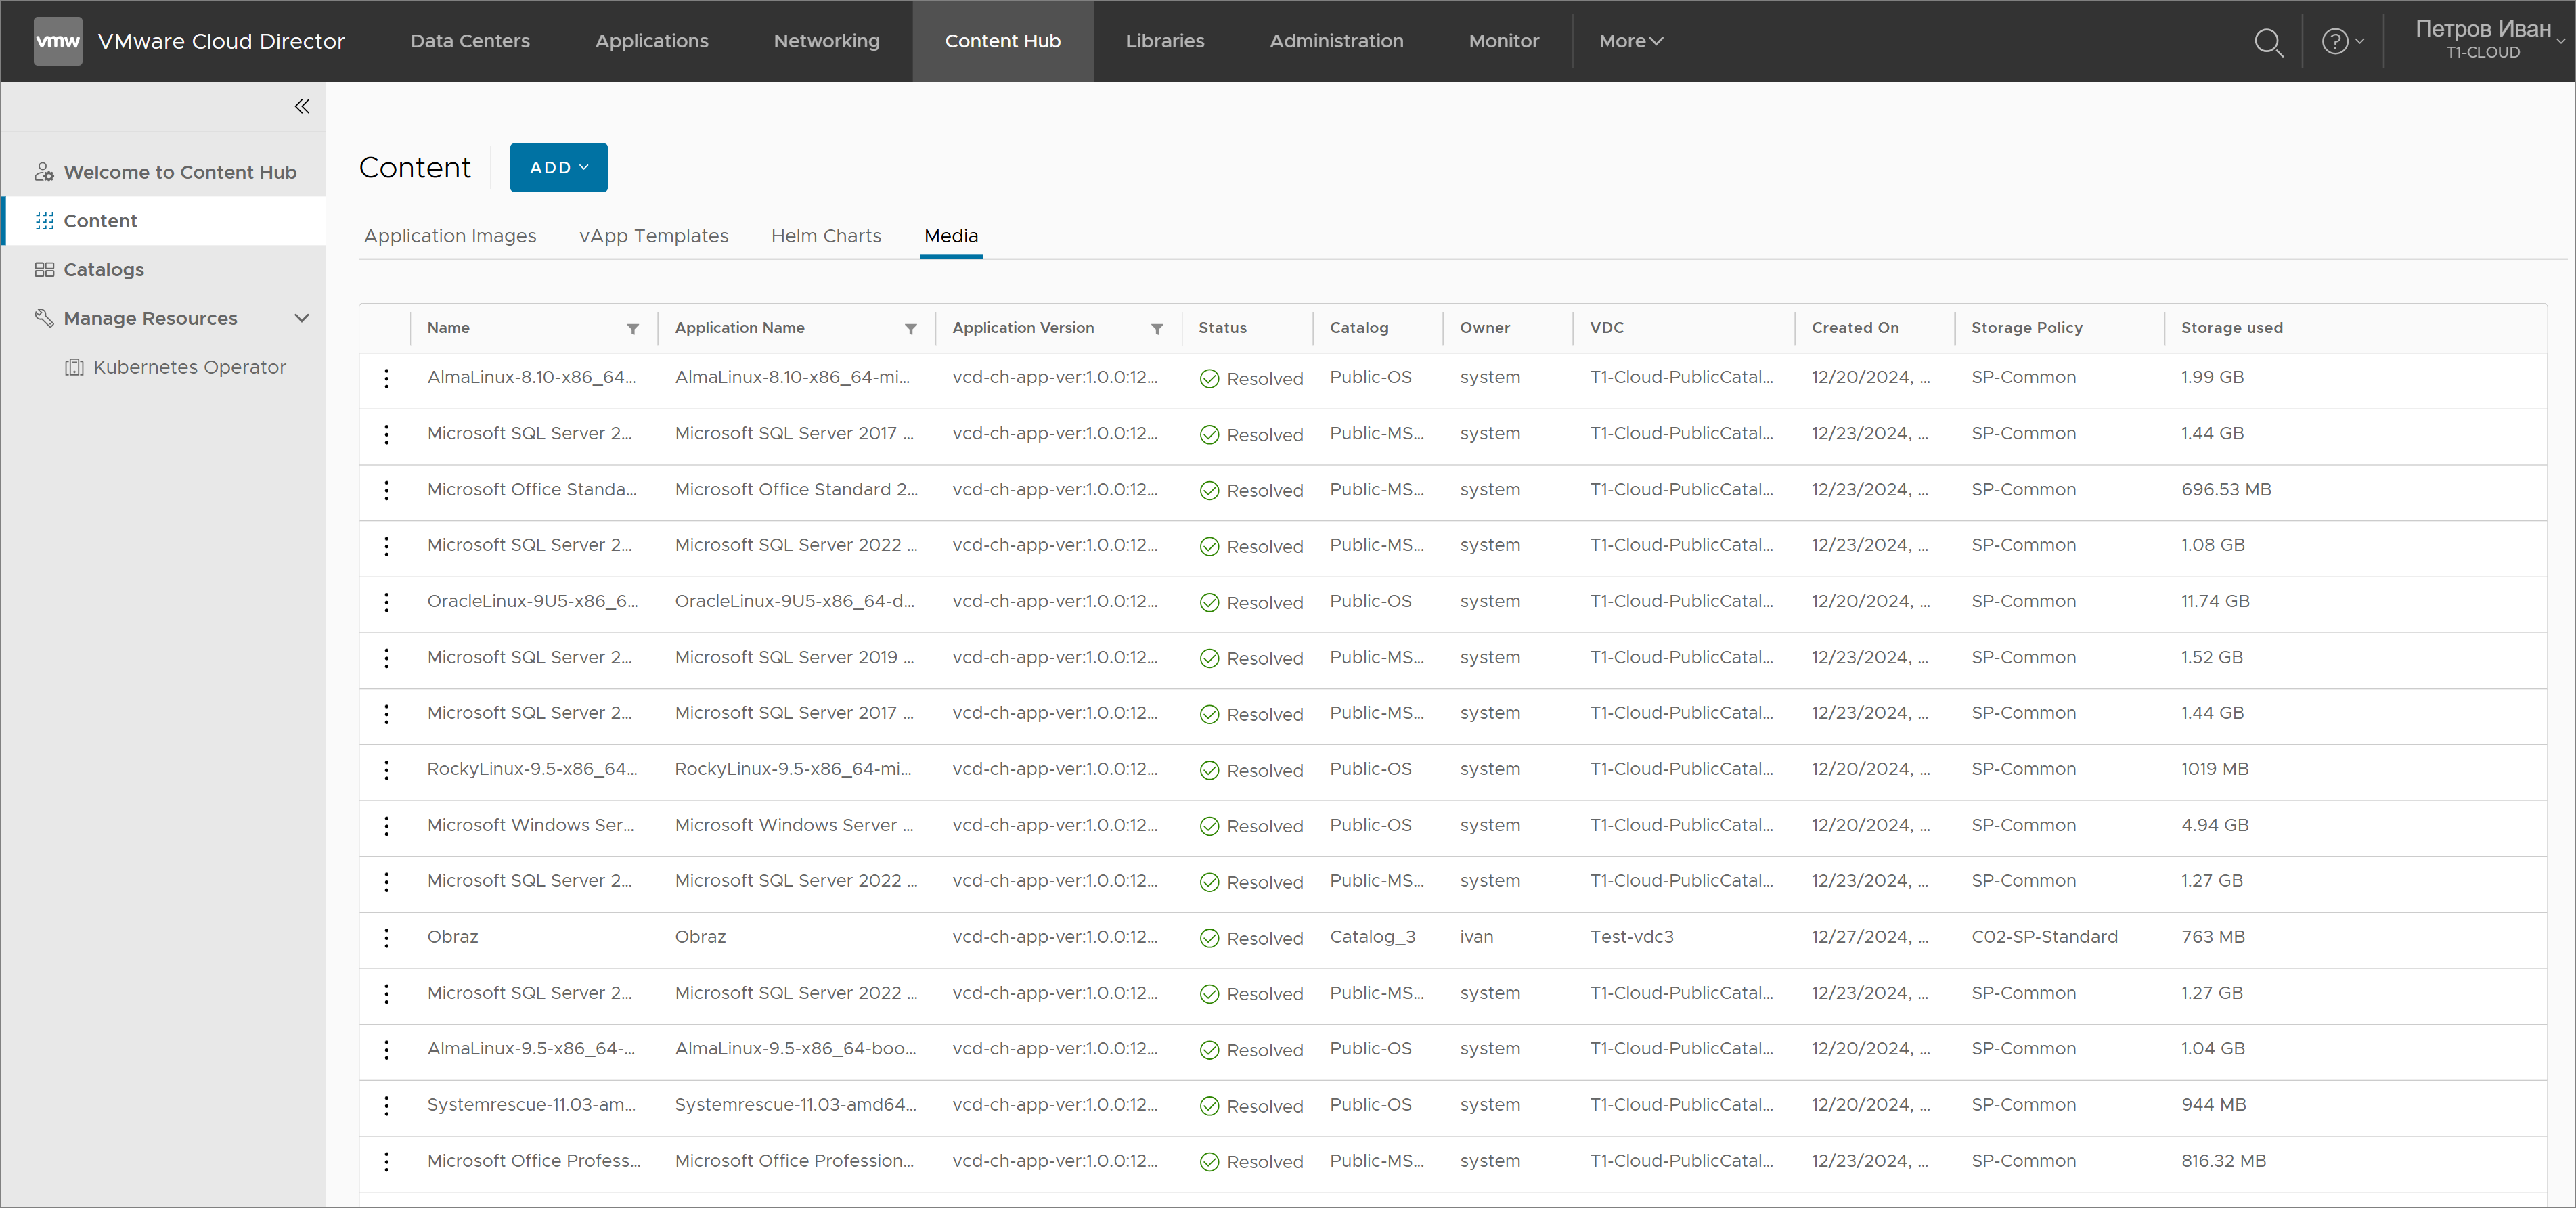This screenshot has width=2576, height=1208.
Task: Click the 816.32 MB storage value
Action: pos(2224,1161)
